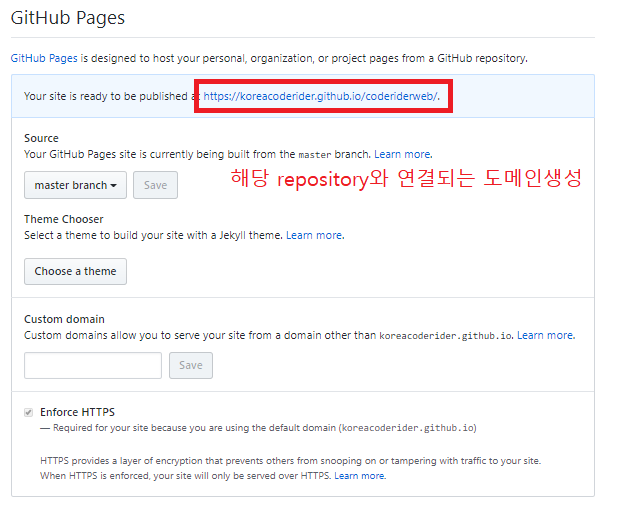617x508 pixels.
Task: Open the koreacoderider.github.io/coderiderweb site URL
Action: (x=320, y=96)
